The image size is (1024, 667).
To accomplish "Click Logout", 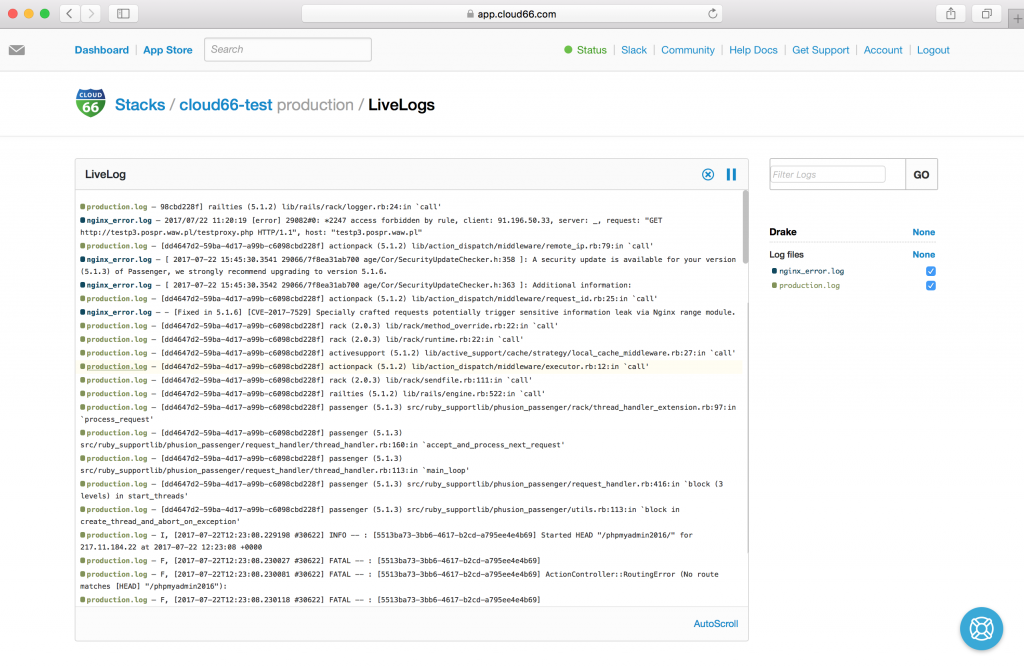I will point(933,50).
